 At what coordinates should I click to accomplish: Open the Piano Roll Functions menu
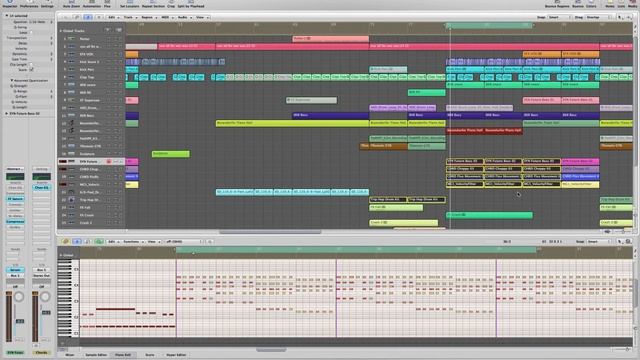[133, 242]
